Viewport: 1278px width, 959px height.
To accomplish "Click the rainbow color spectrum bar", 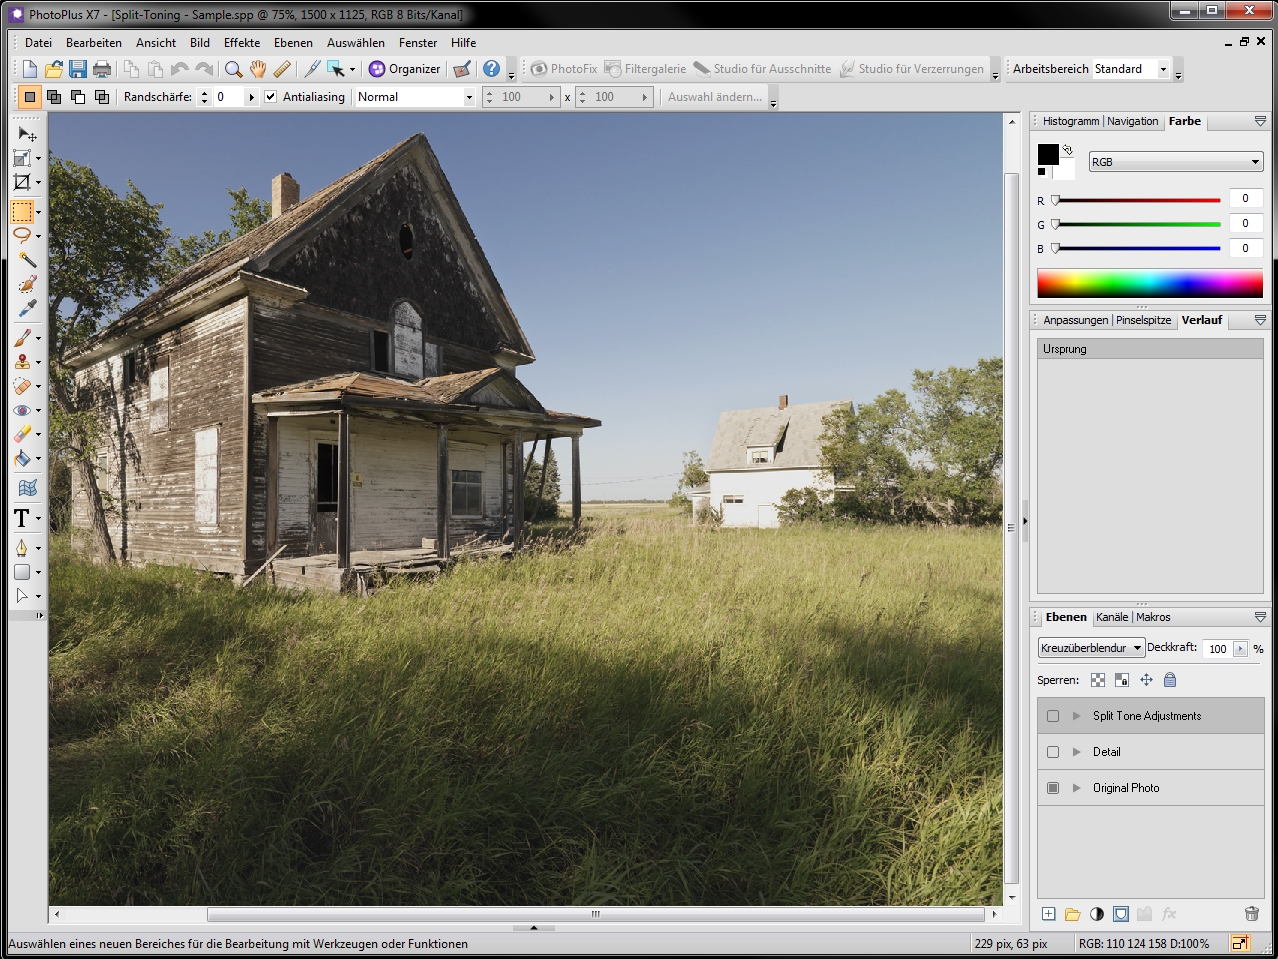I will 1149,283.
